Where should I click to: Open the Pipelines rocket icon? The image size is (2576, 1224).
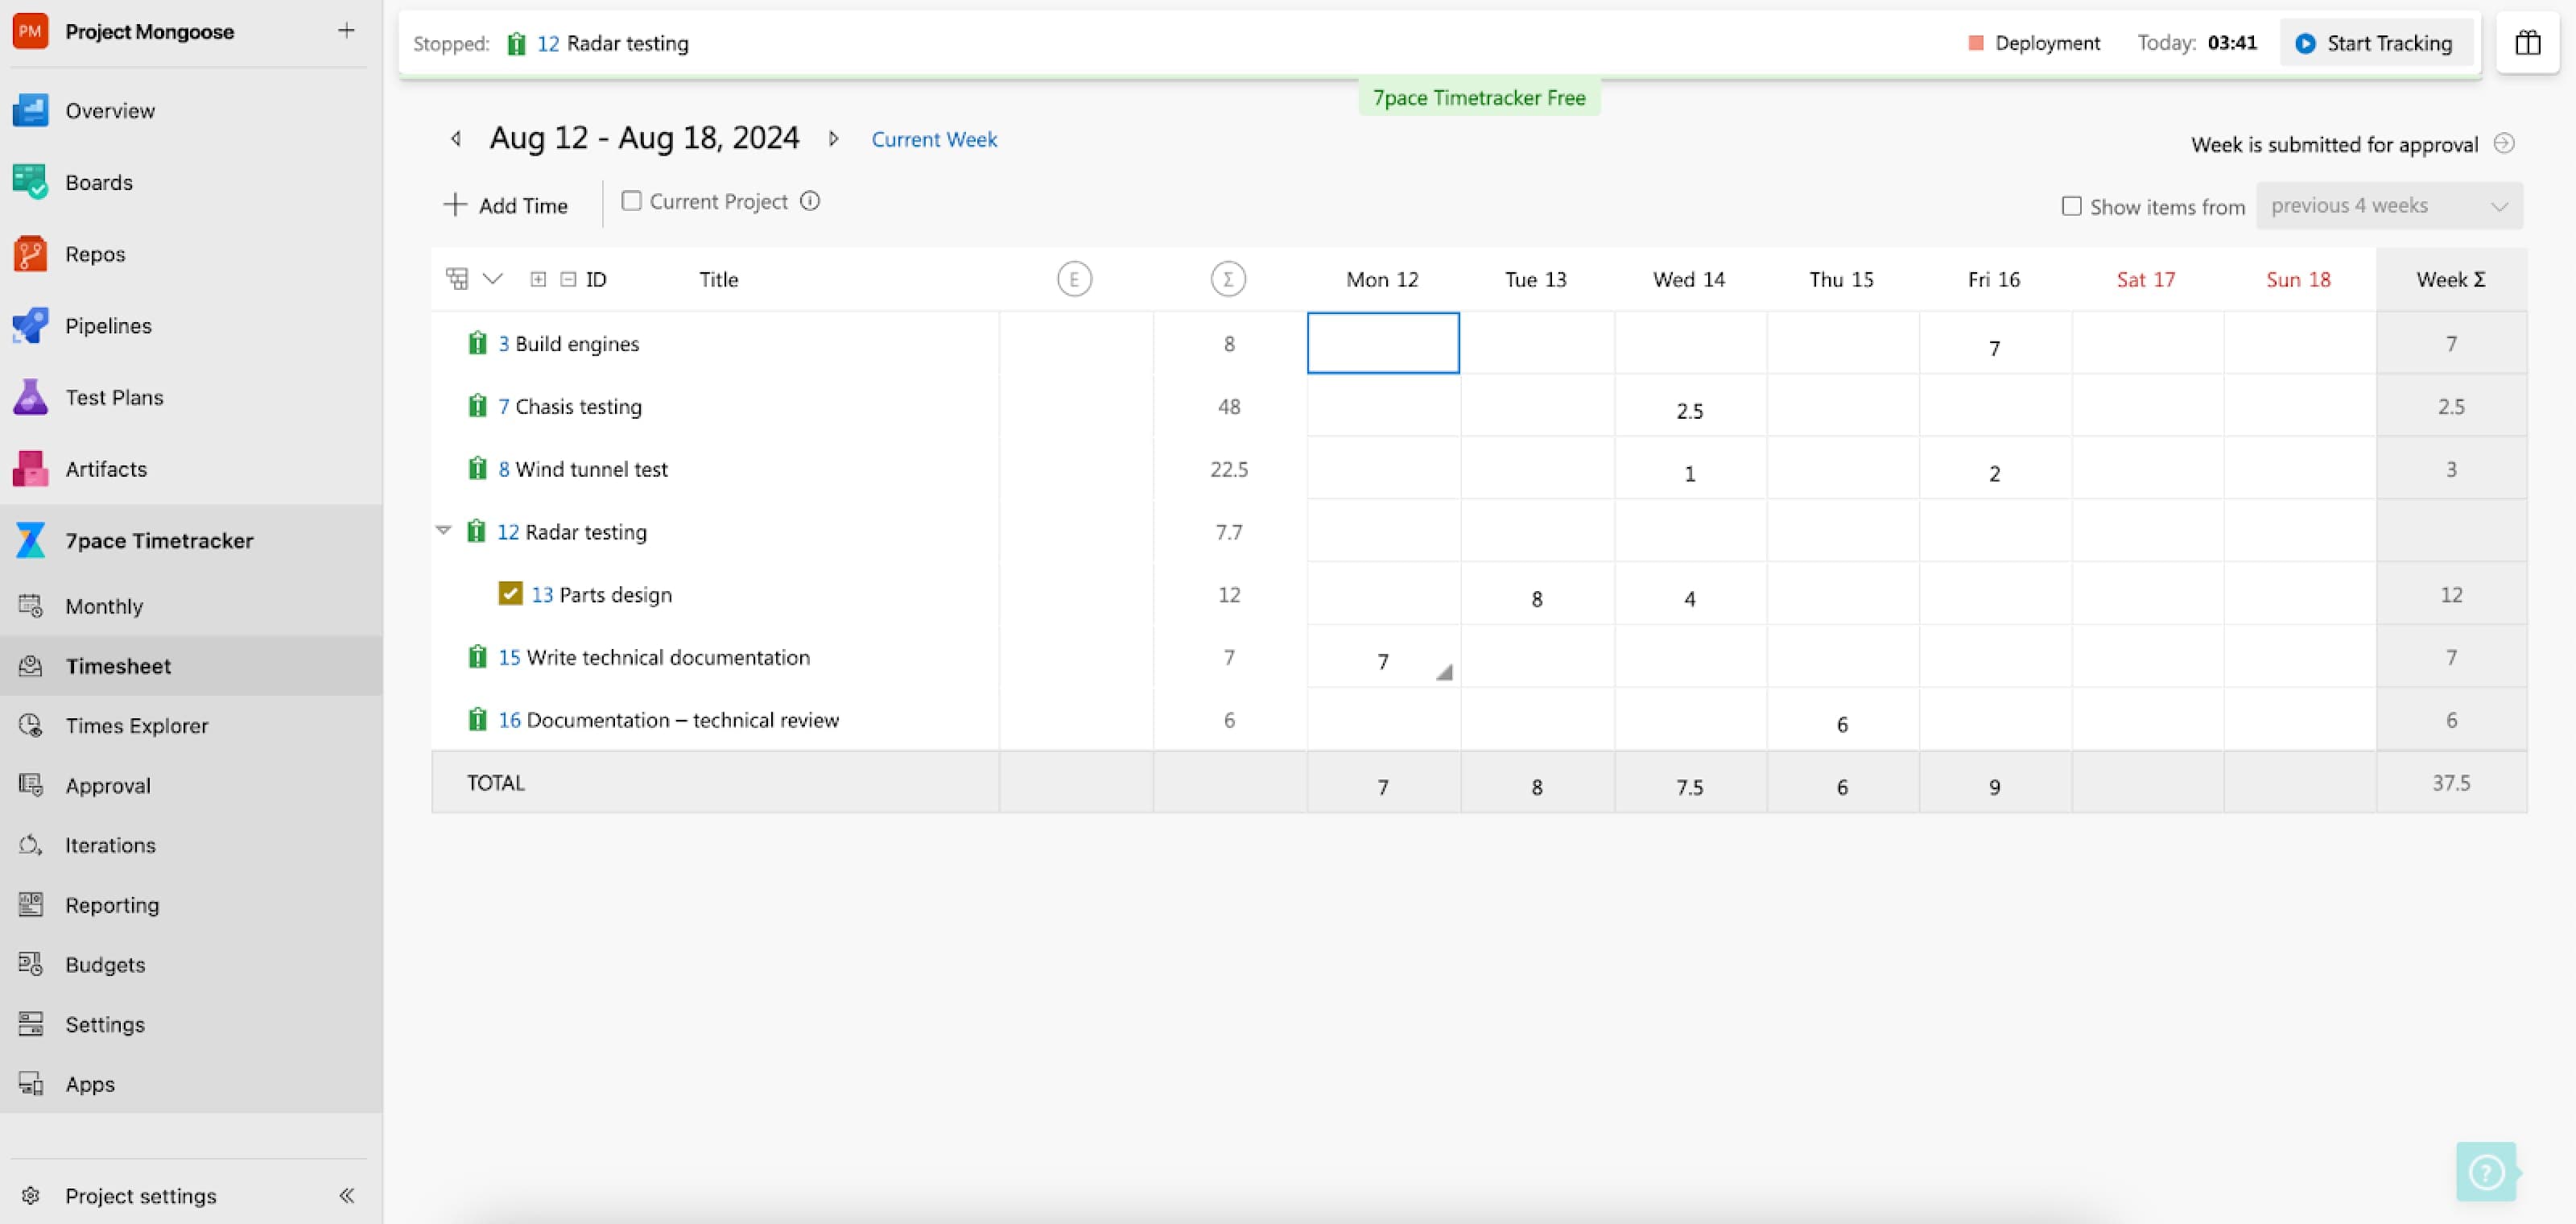(30, 326)
